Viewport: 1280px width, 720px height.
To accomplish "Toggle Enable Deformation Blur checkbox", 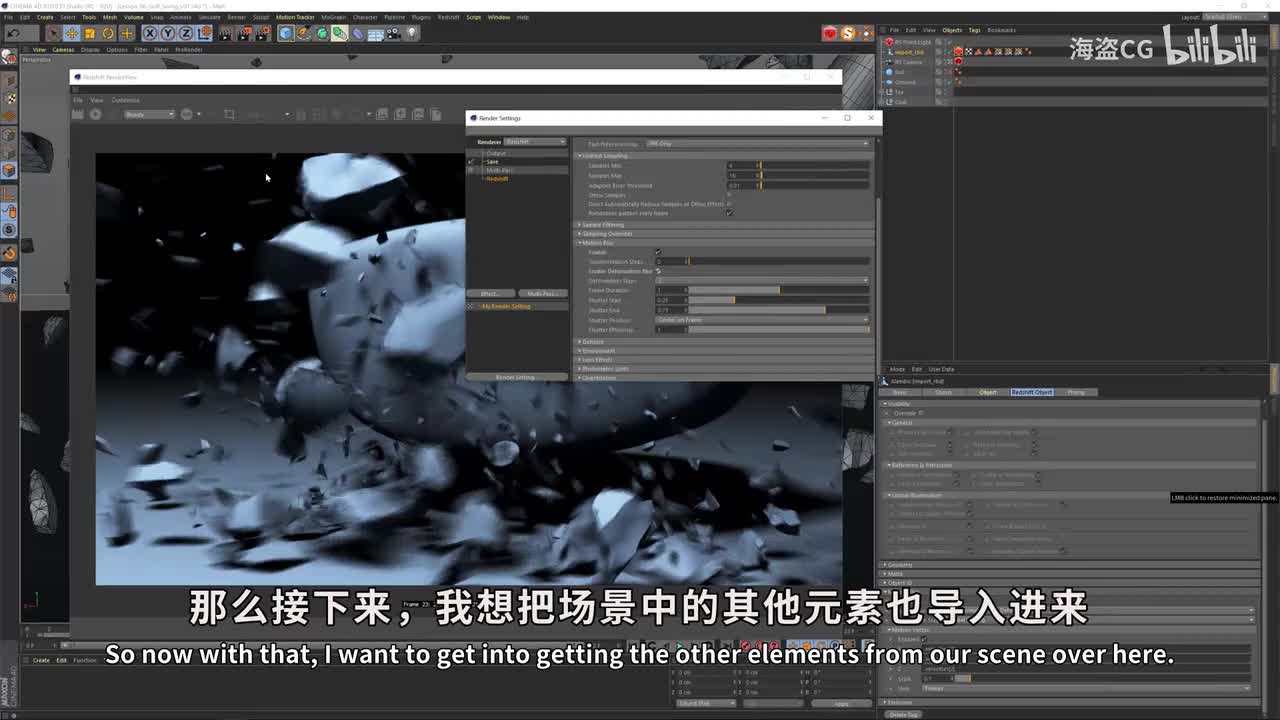I will (658, 271).
